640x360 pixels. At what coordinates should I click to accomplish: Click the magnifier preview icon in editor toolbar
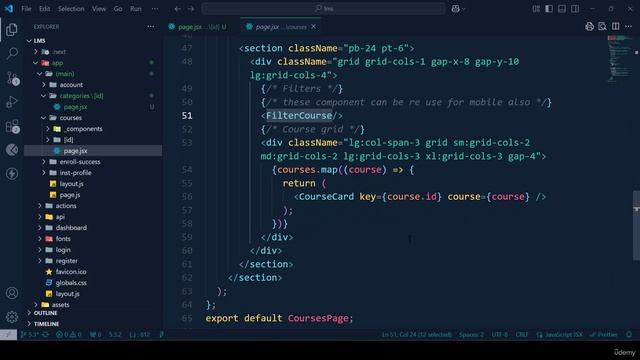(x=602, y=27)
